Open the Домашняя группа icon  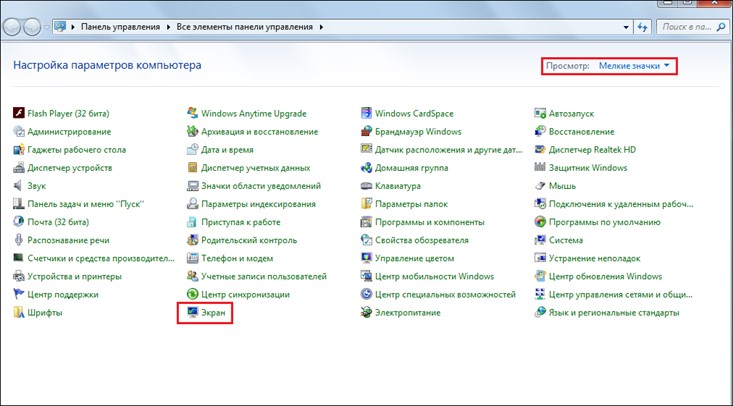click(366, 167)
